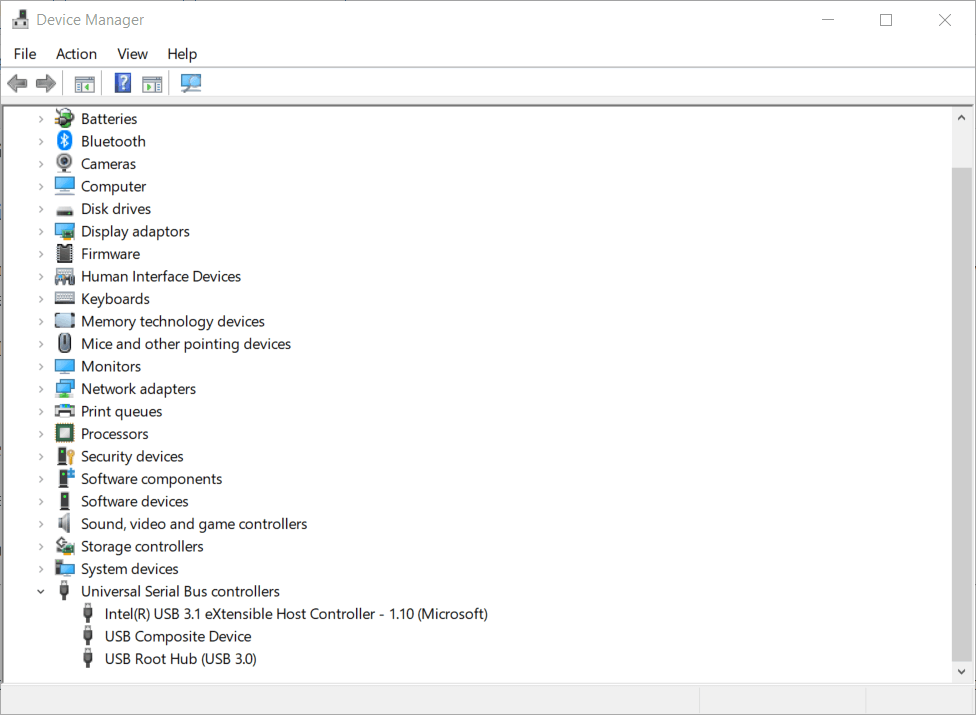Click the Display adaptors icon
976x715 pixels.
coord(65,231)
